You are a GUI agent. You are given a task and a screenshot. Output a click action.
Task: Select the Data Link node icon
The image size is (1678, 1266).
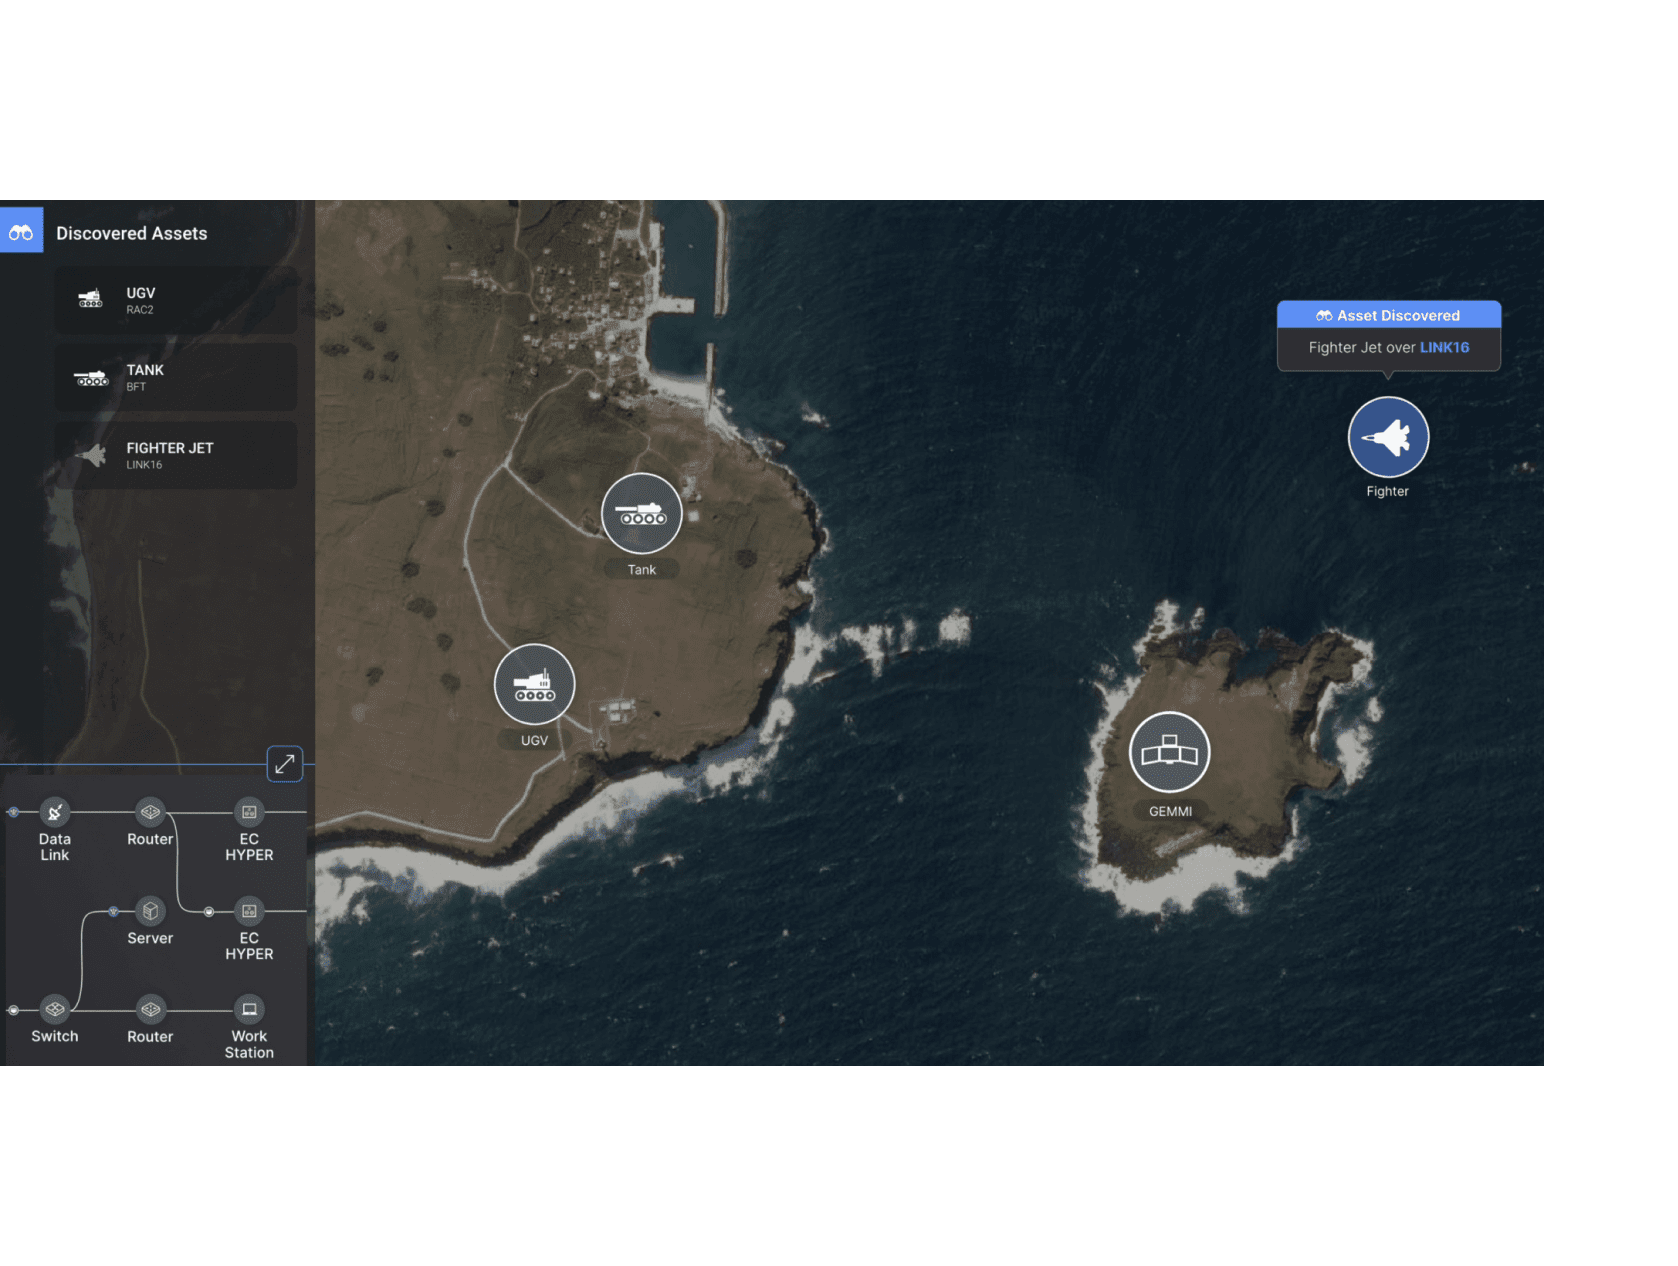[x=55, y=812]
